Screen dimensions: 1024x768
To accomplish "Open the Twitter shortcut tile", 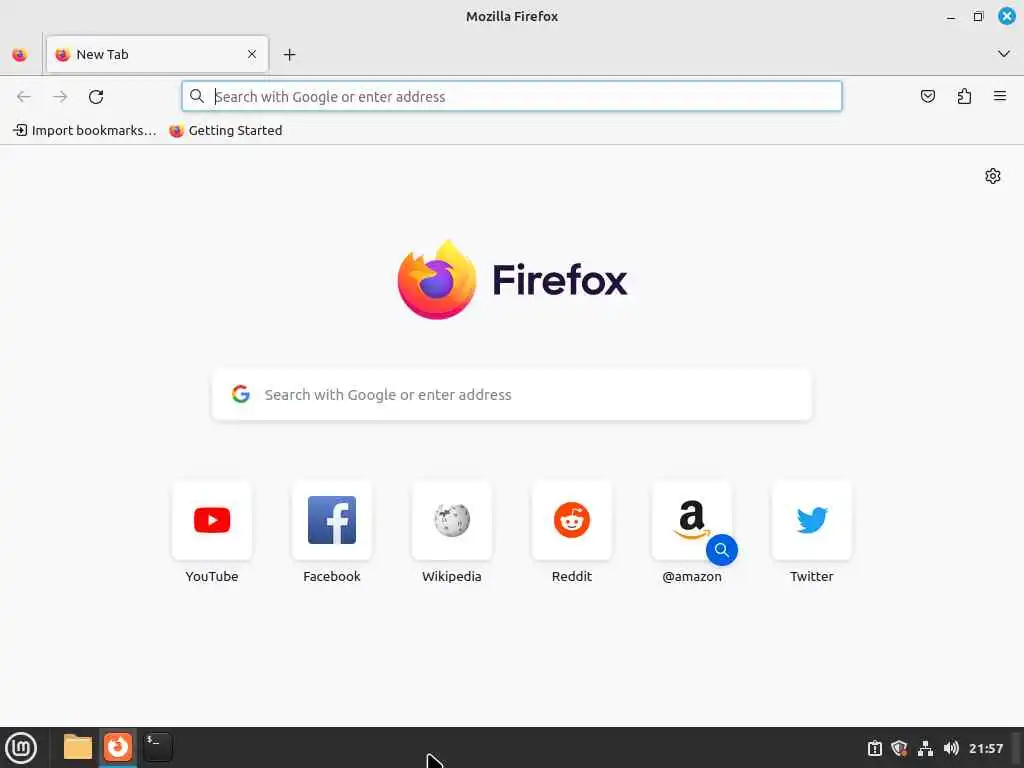I will 812,520.
